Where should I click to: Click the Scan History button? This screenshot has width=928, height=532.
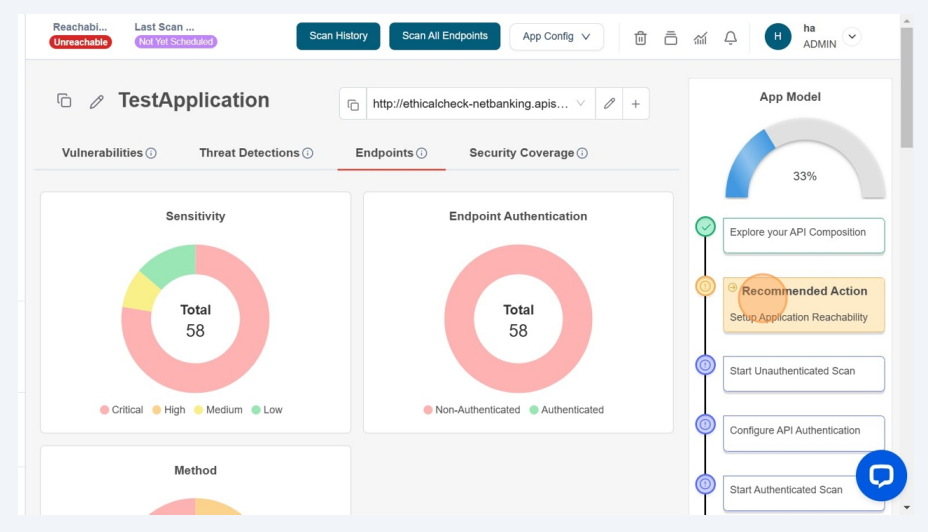click(x=338, y=36)
